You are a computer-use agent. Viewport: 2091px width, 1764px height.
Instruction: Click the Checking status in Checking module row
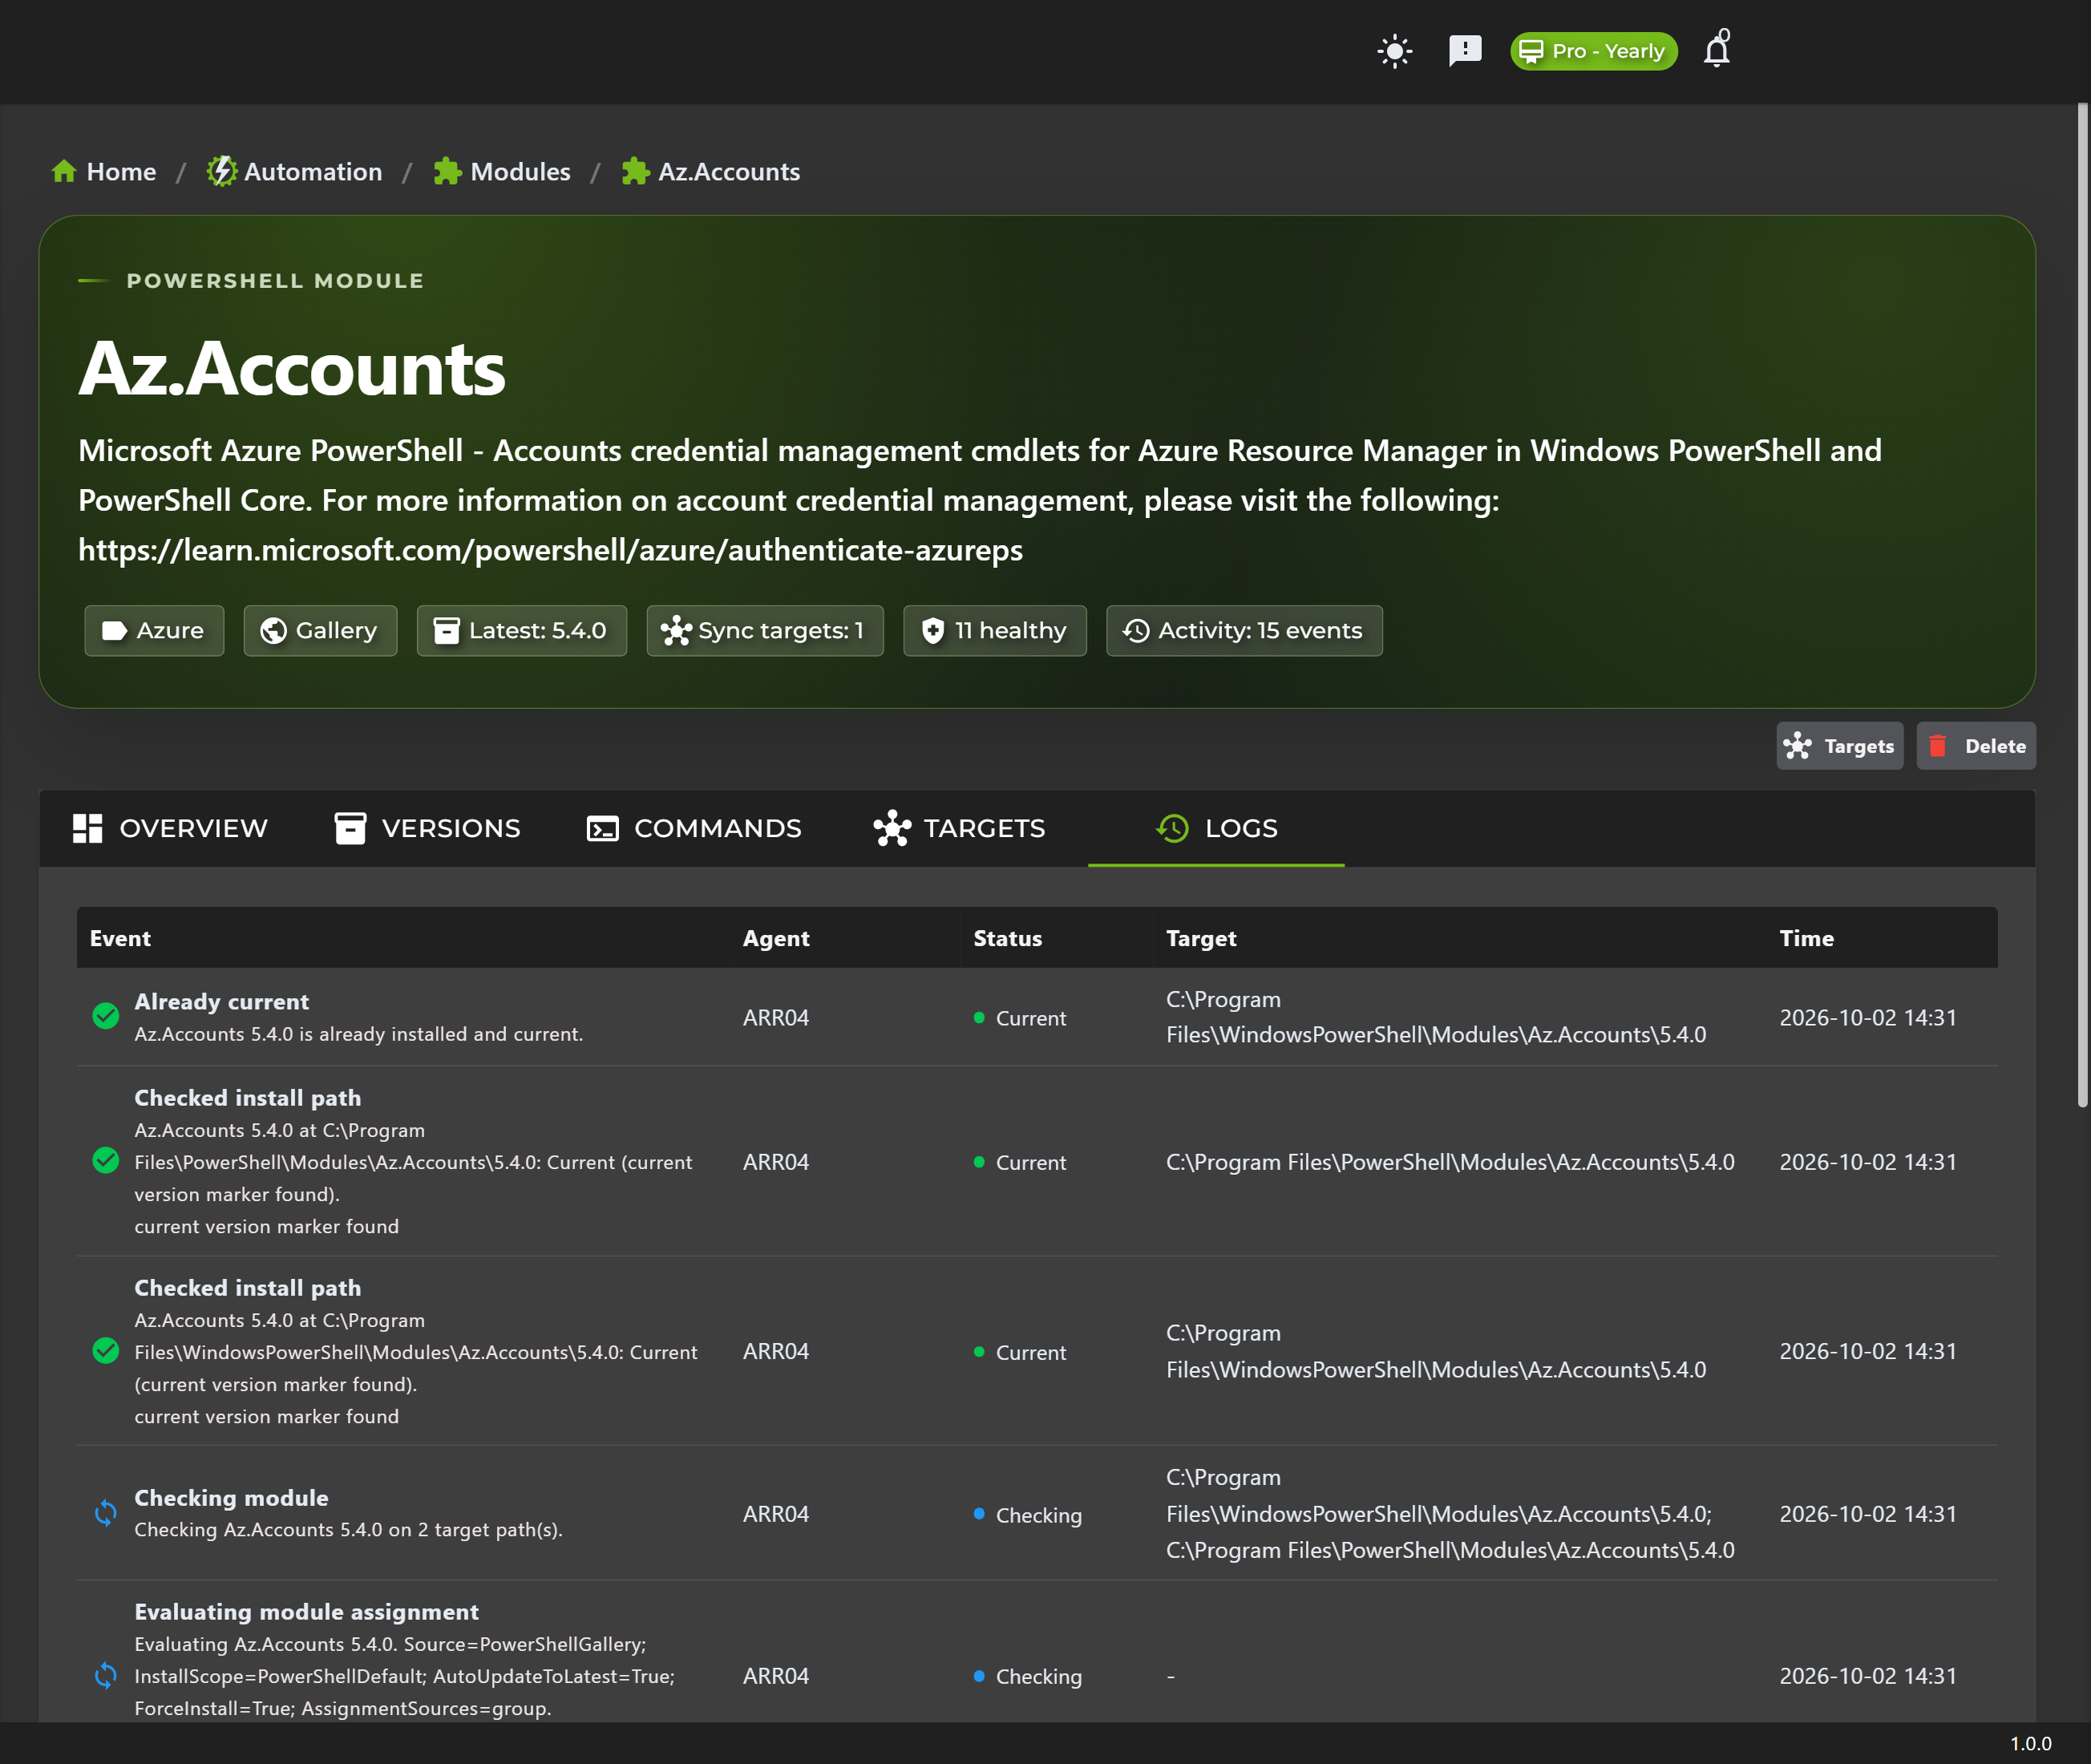click(x=1028, y=1515)
